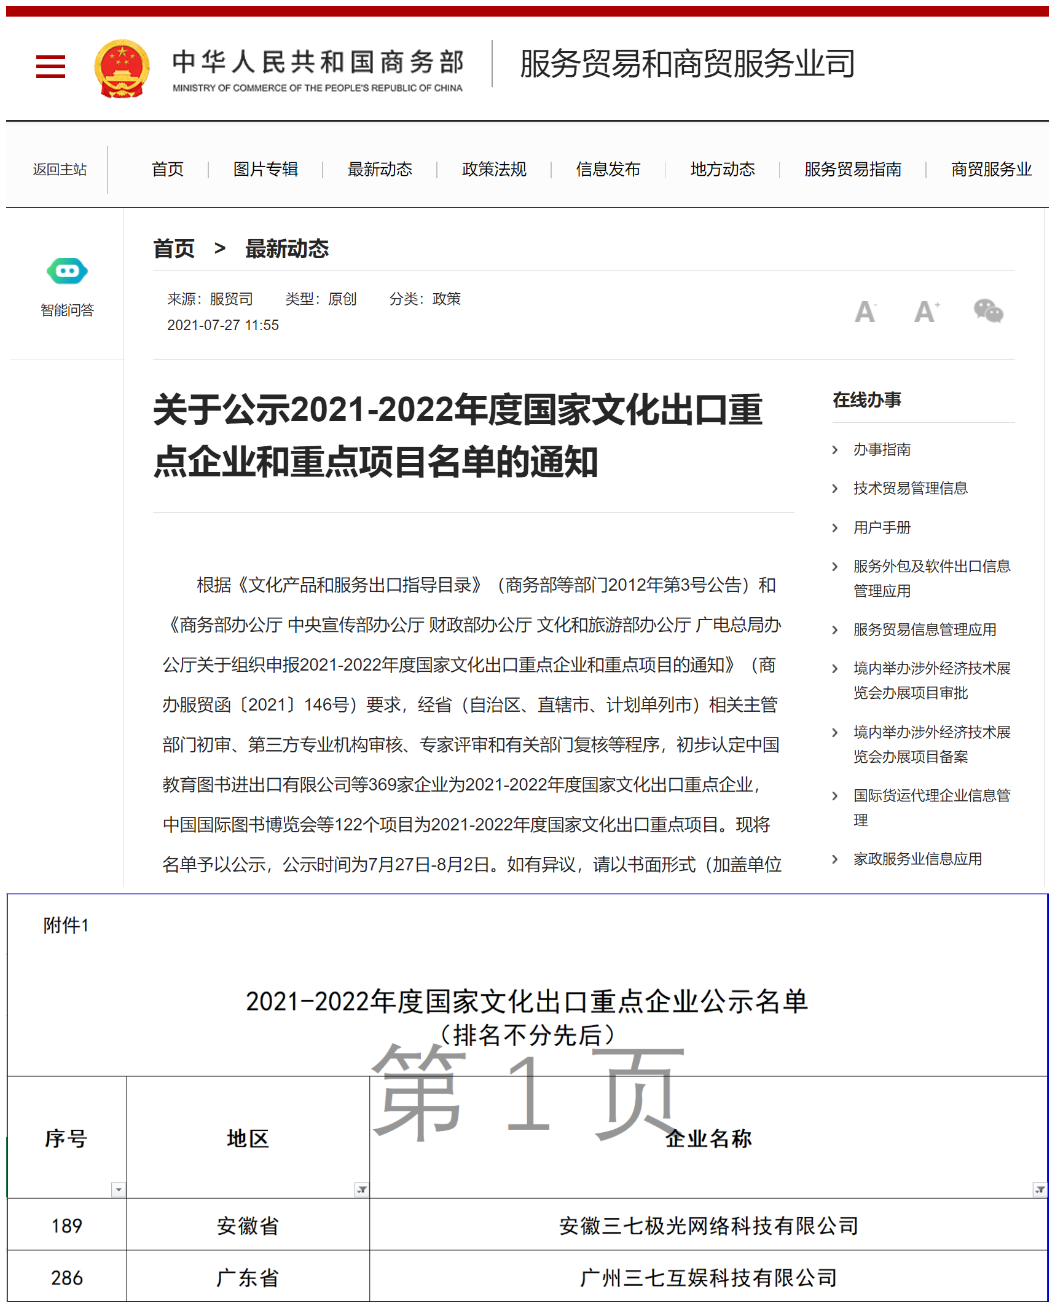The image size is (1055, 1308).
Task: Open 境内举办涉外经济技术展览会办展项目备案 link
Action: click(x=931, y=744)
